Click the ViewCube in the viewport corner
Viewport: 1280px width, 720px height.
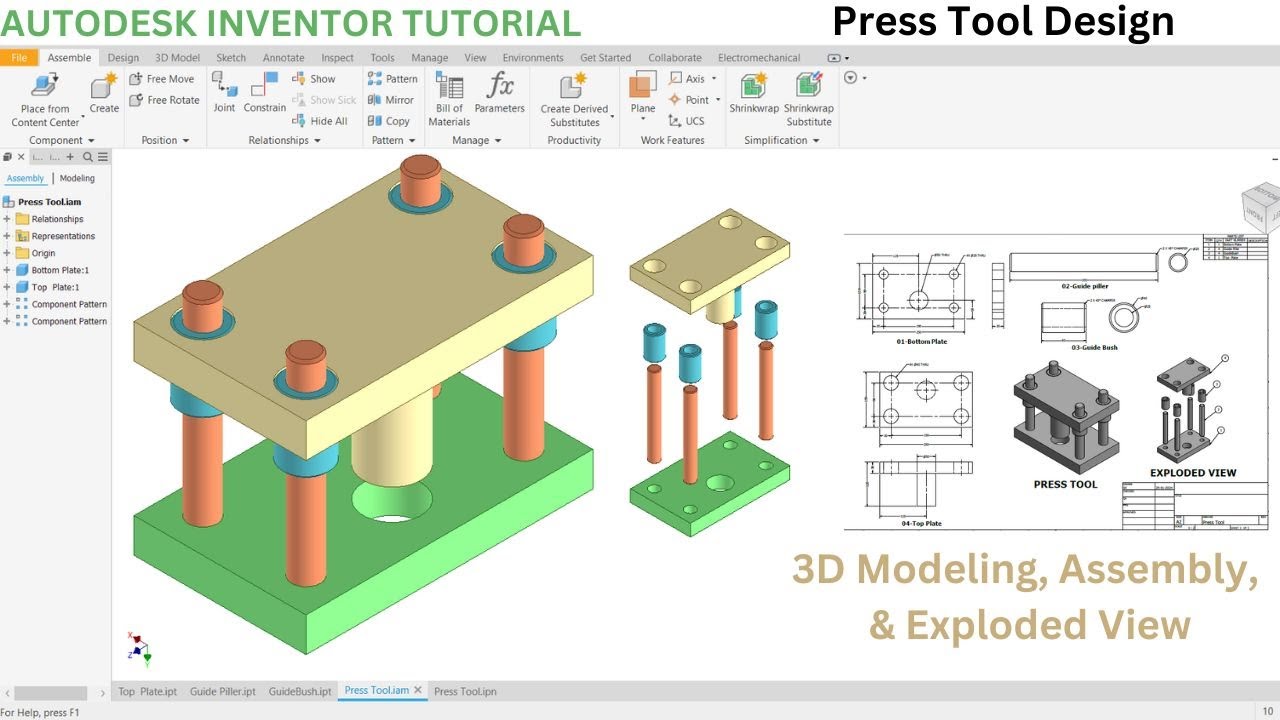(1260, 208)
